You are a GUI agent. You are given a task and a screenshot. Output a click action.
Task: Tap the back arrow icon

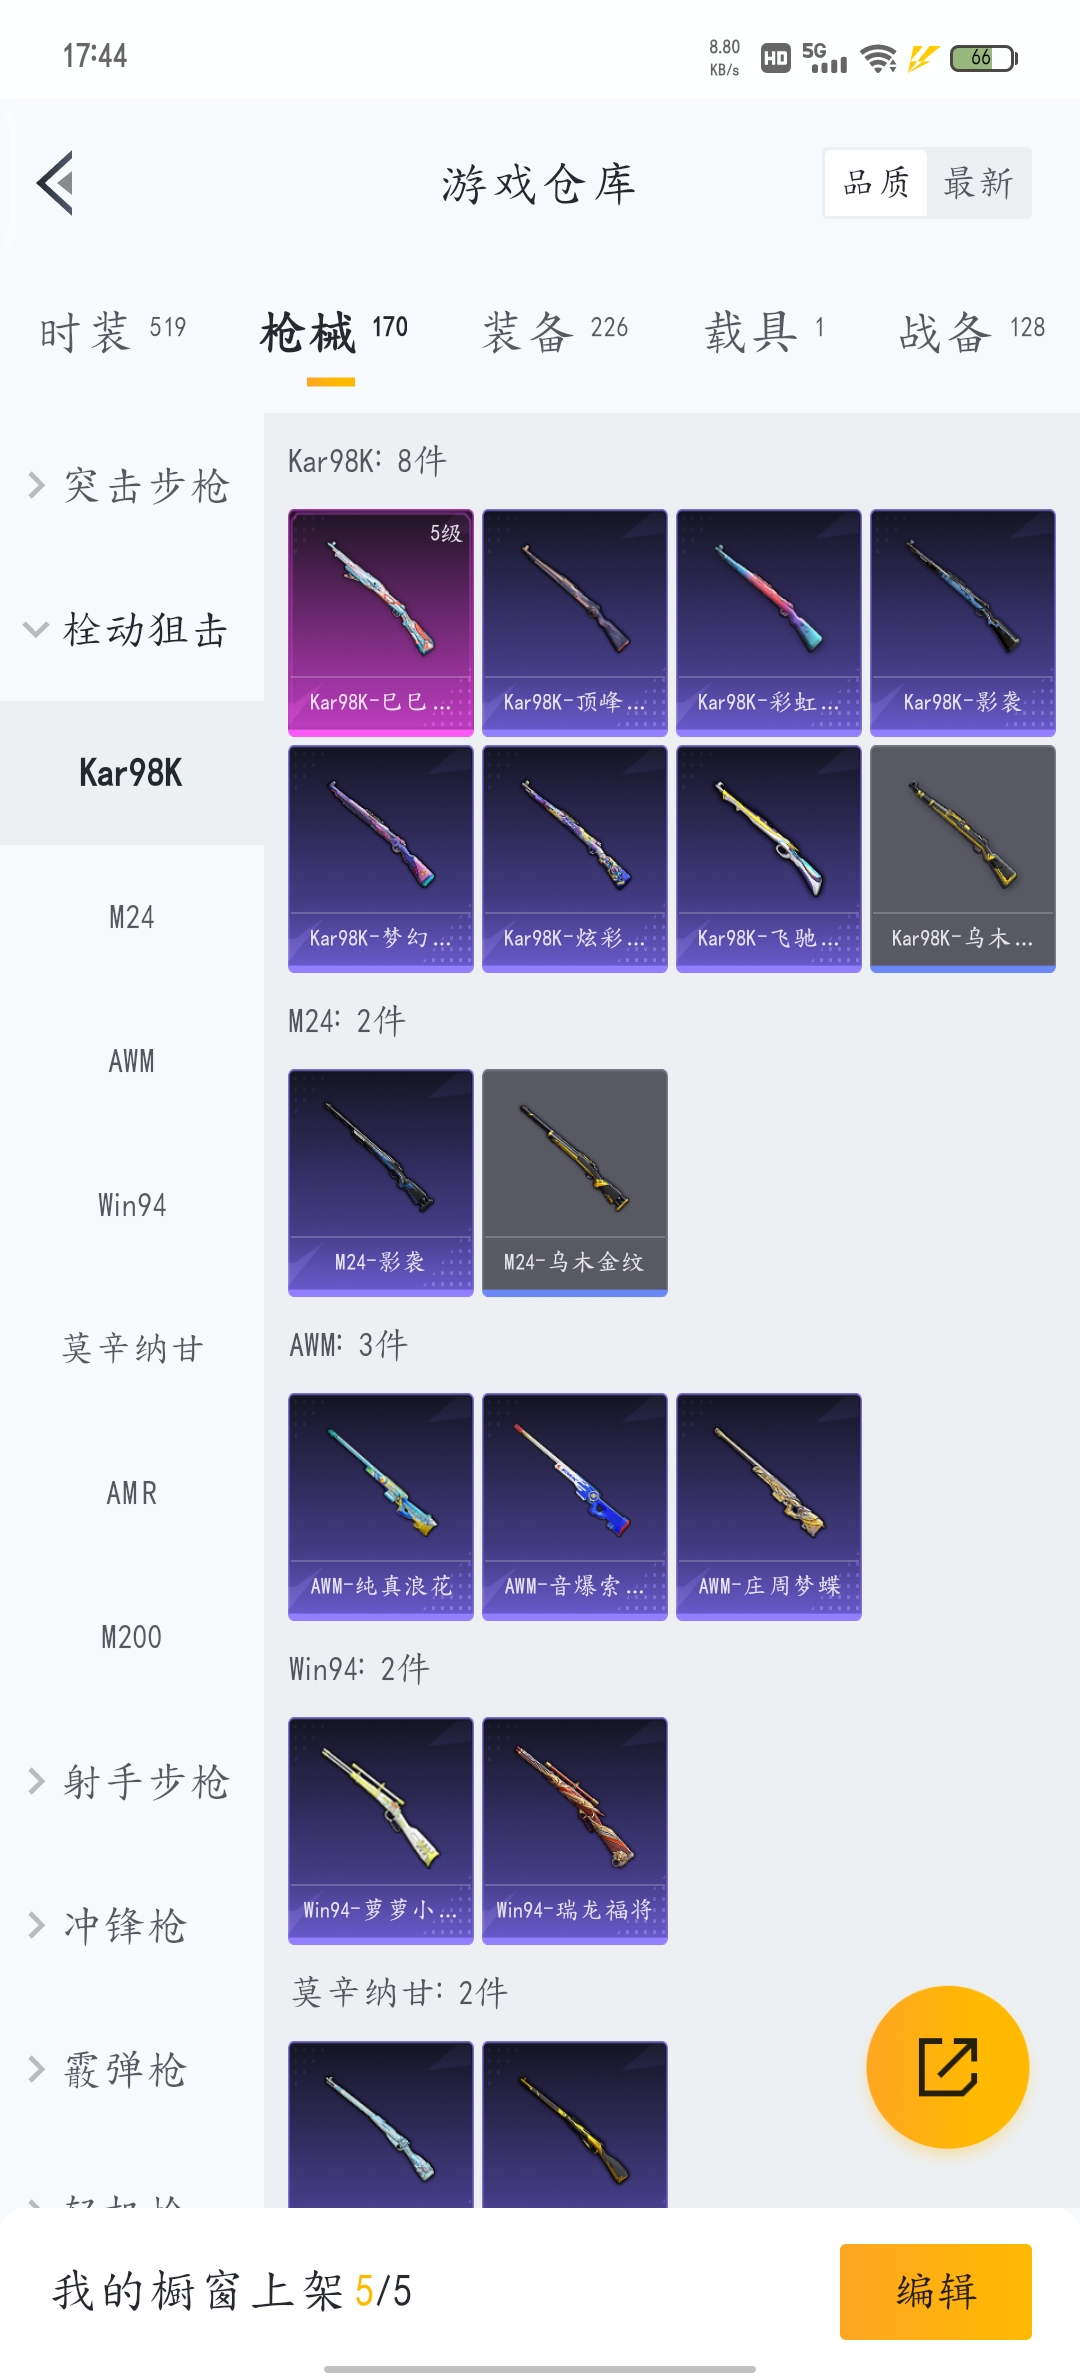56,183
